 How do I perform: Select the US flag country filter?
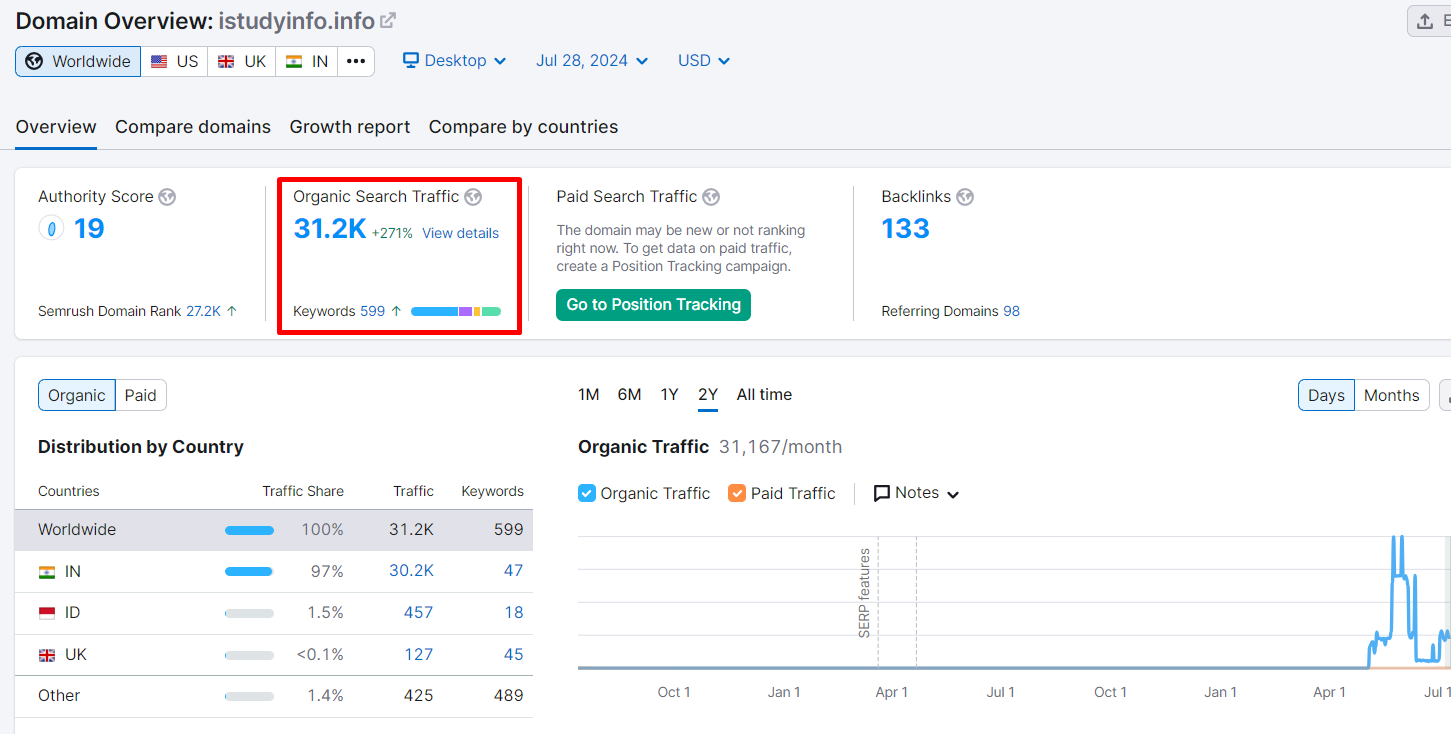[174, 61]
